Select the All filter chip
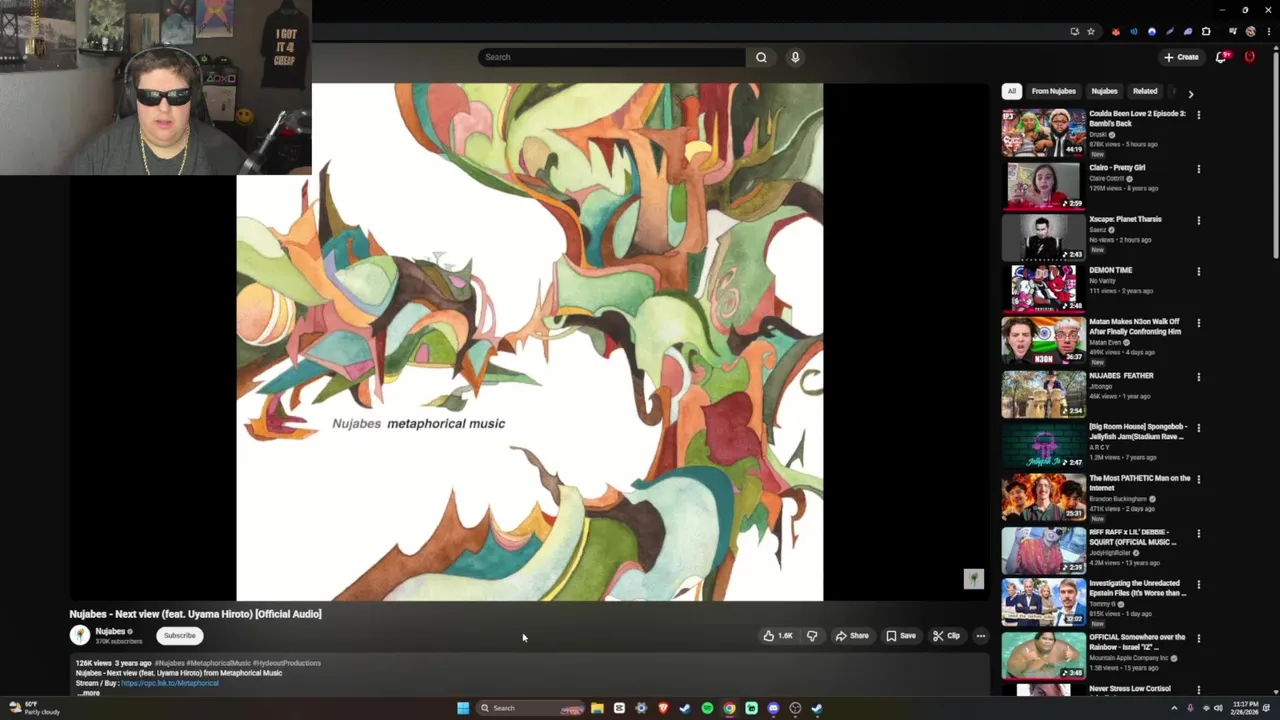 click(1011, 91)
